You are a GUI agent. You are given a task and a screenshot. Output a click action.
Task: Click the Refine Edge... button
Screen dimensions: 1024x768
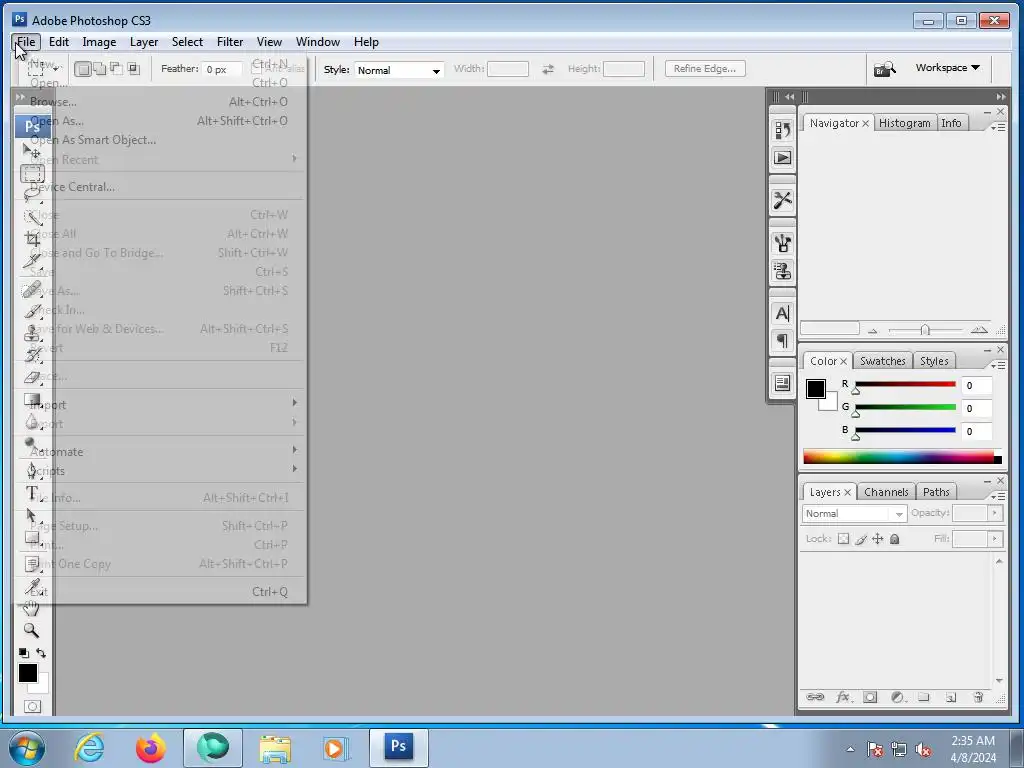705,69
